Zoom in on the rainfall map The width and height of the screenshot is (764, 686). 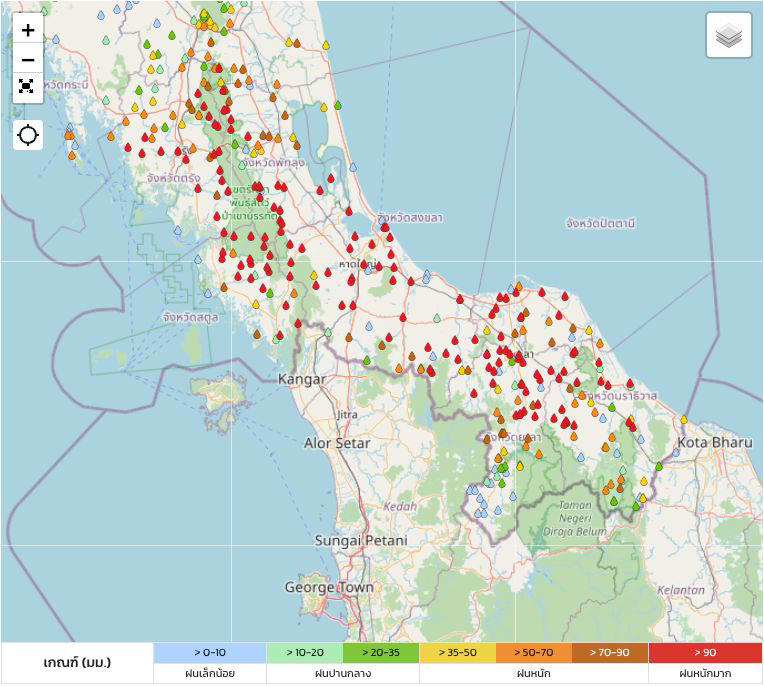[x=28, y=30]
